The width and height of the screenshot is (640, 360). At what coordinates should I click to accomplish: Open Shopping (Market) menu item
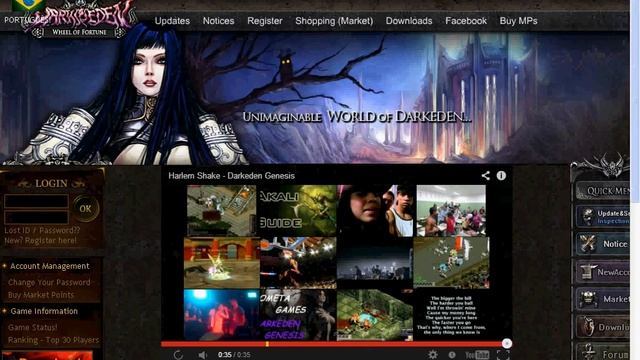[x=334, y=21]
